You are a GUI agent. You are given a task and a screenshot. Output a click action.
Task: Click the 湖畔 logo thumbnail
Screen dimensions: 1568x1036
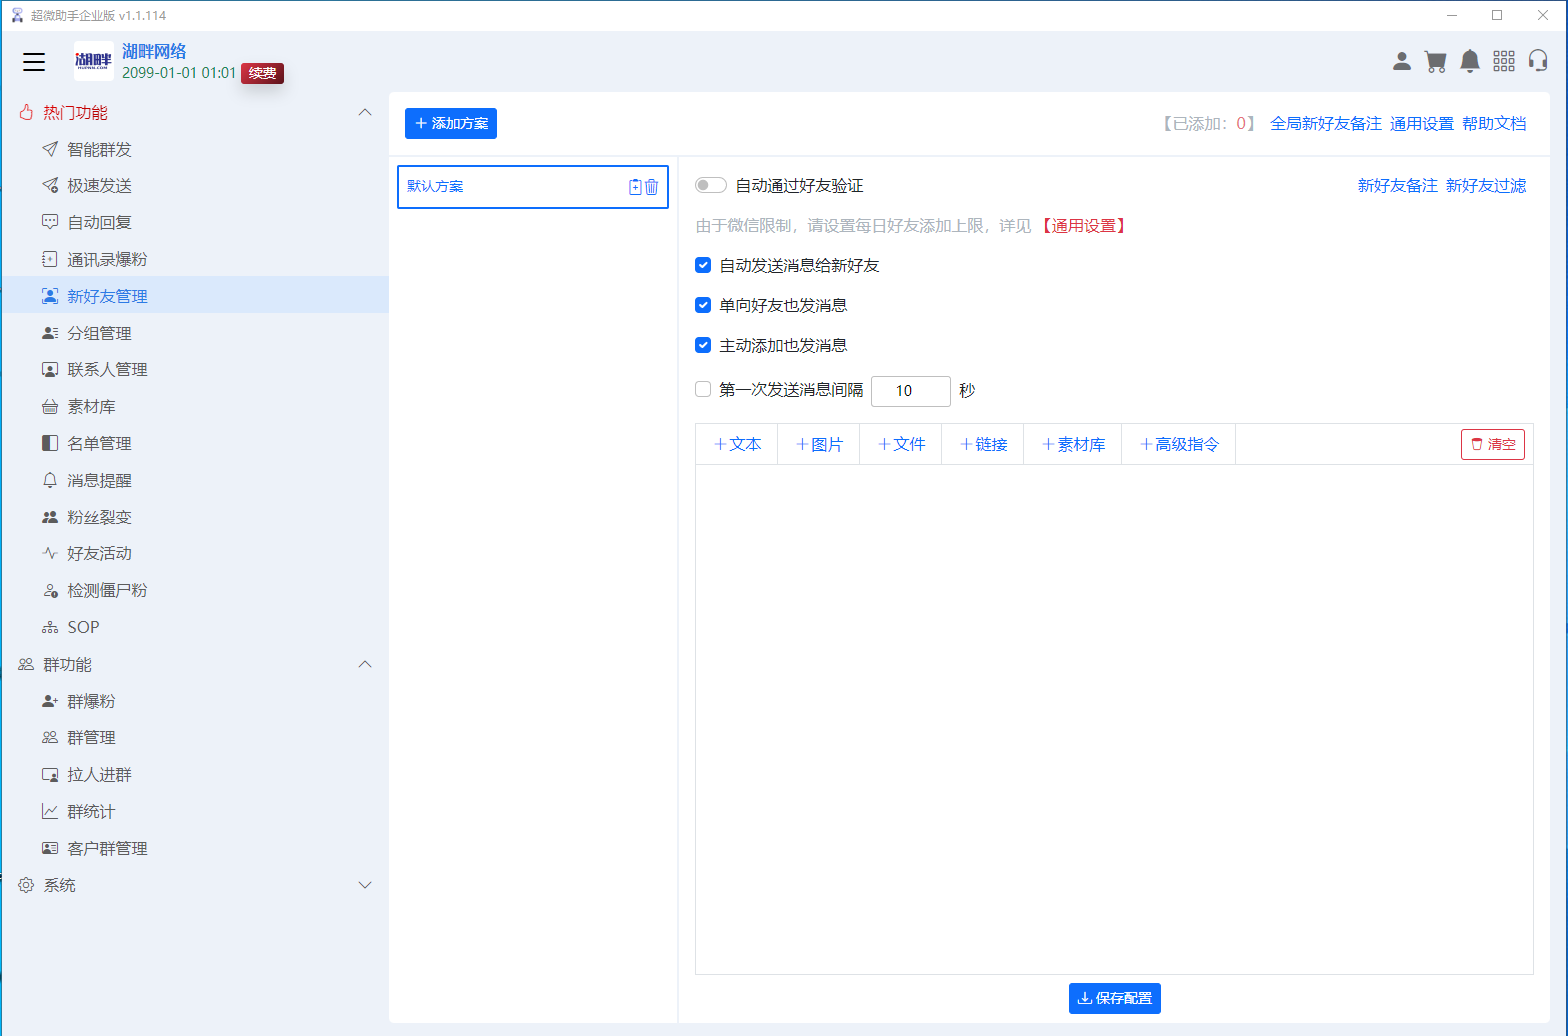click(93, 61)
